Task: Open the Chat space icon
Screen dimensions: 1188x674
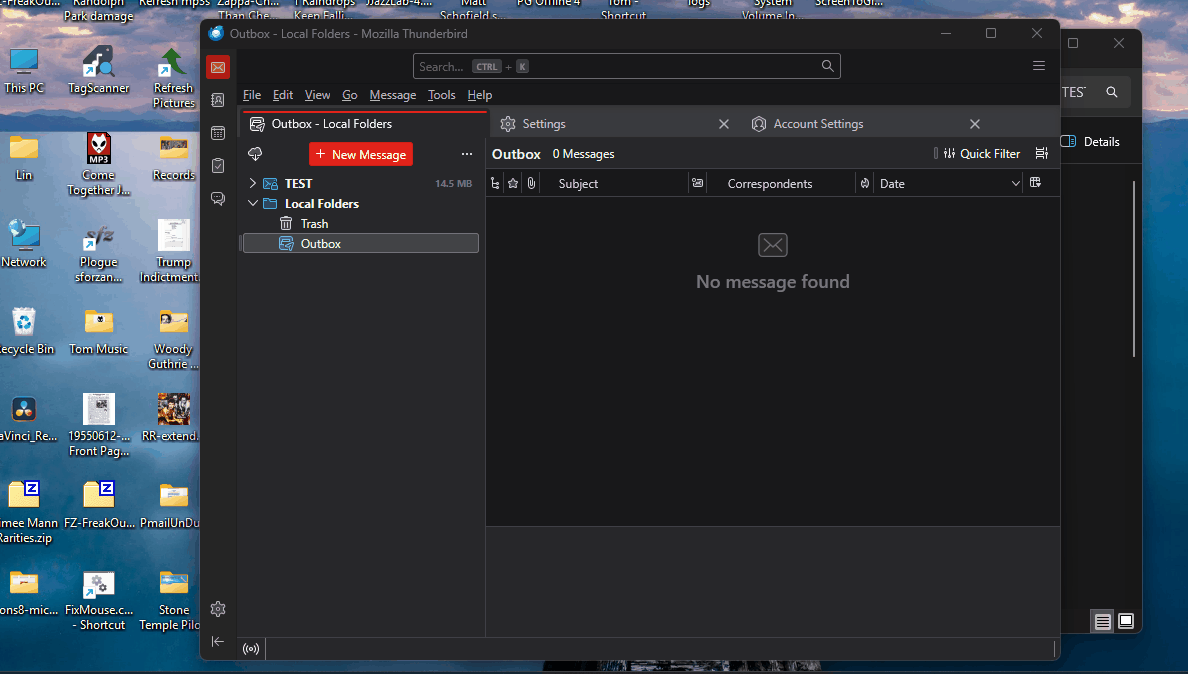Action: point(218,199)
